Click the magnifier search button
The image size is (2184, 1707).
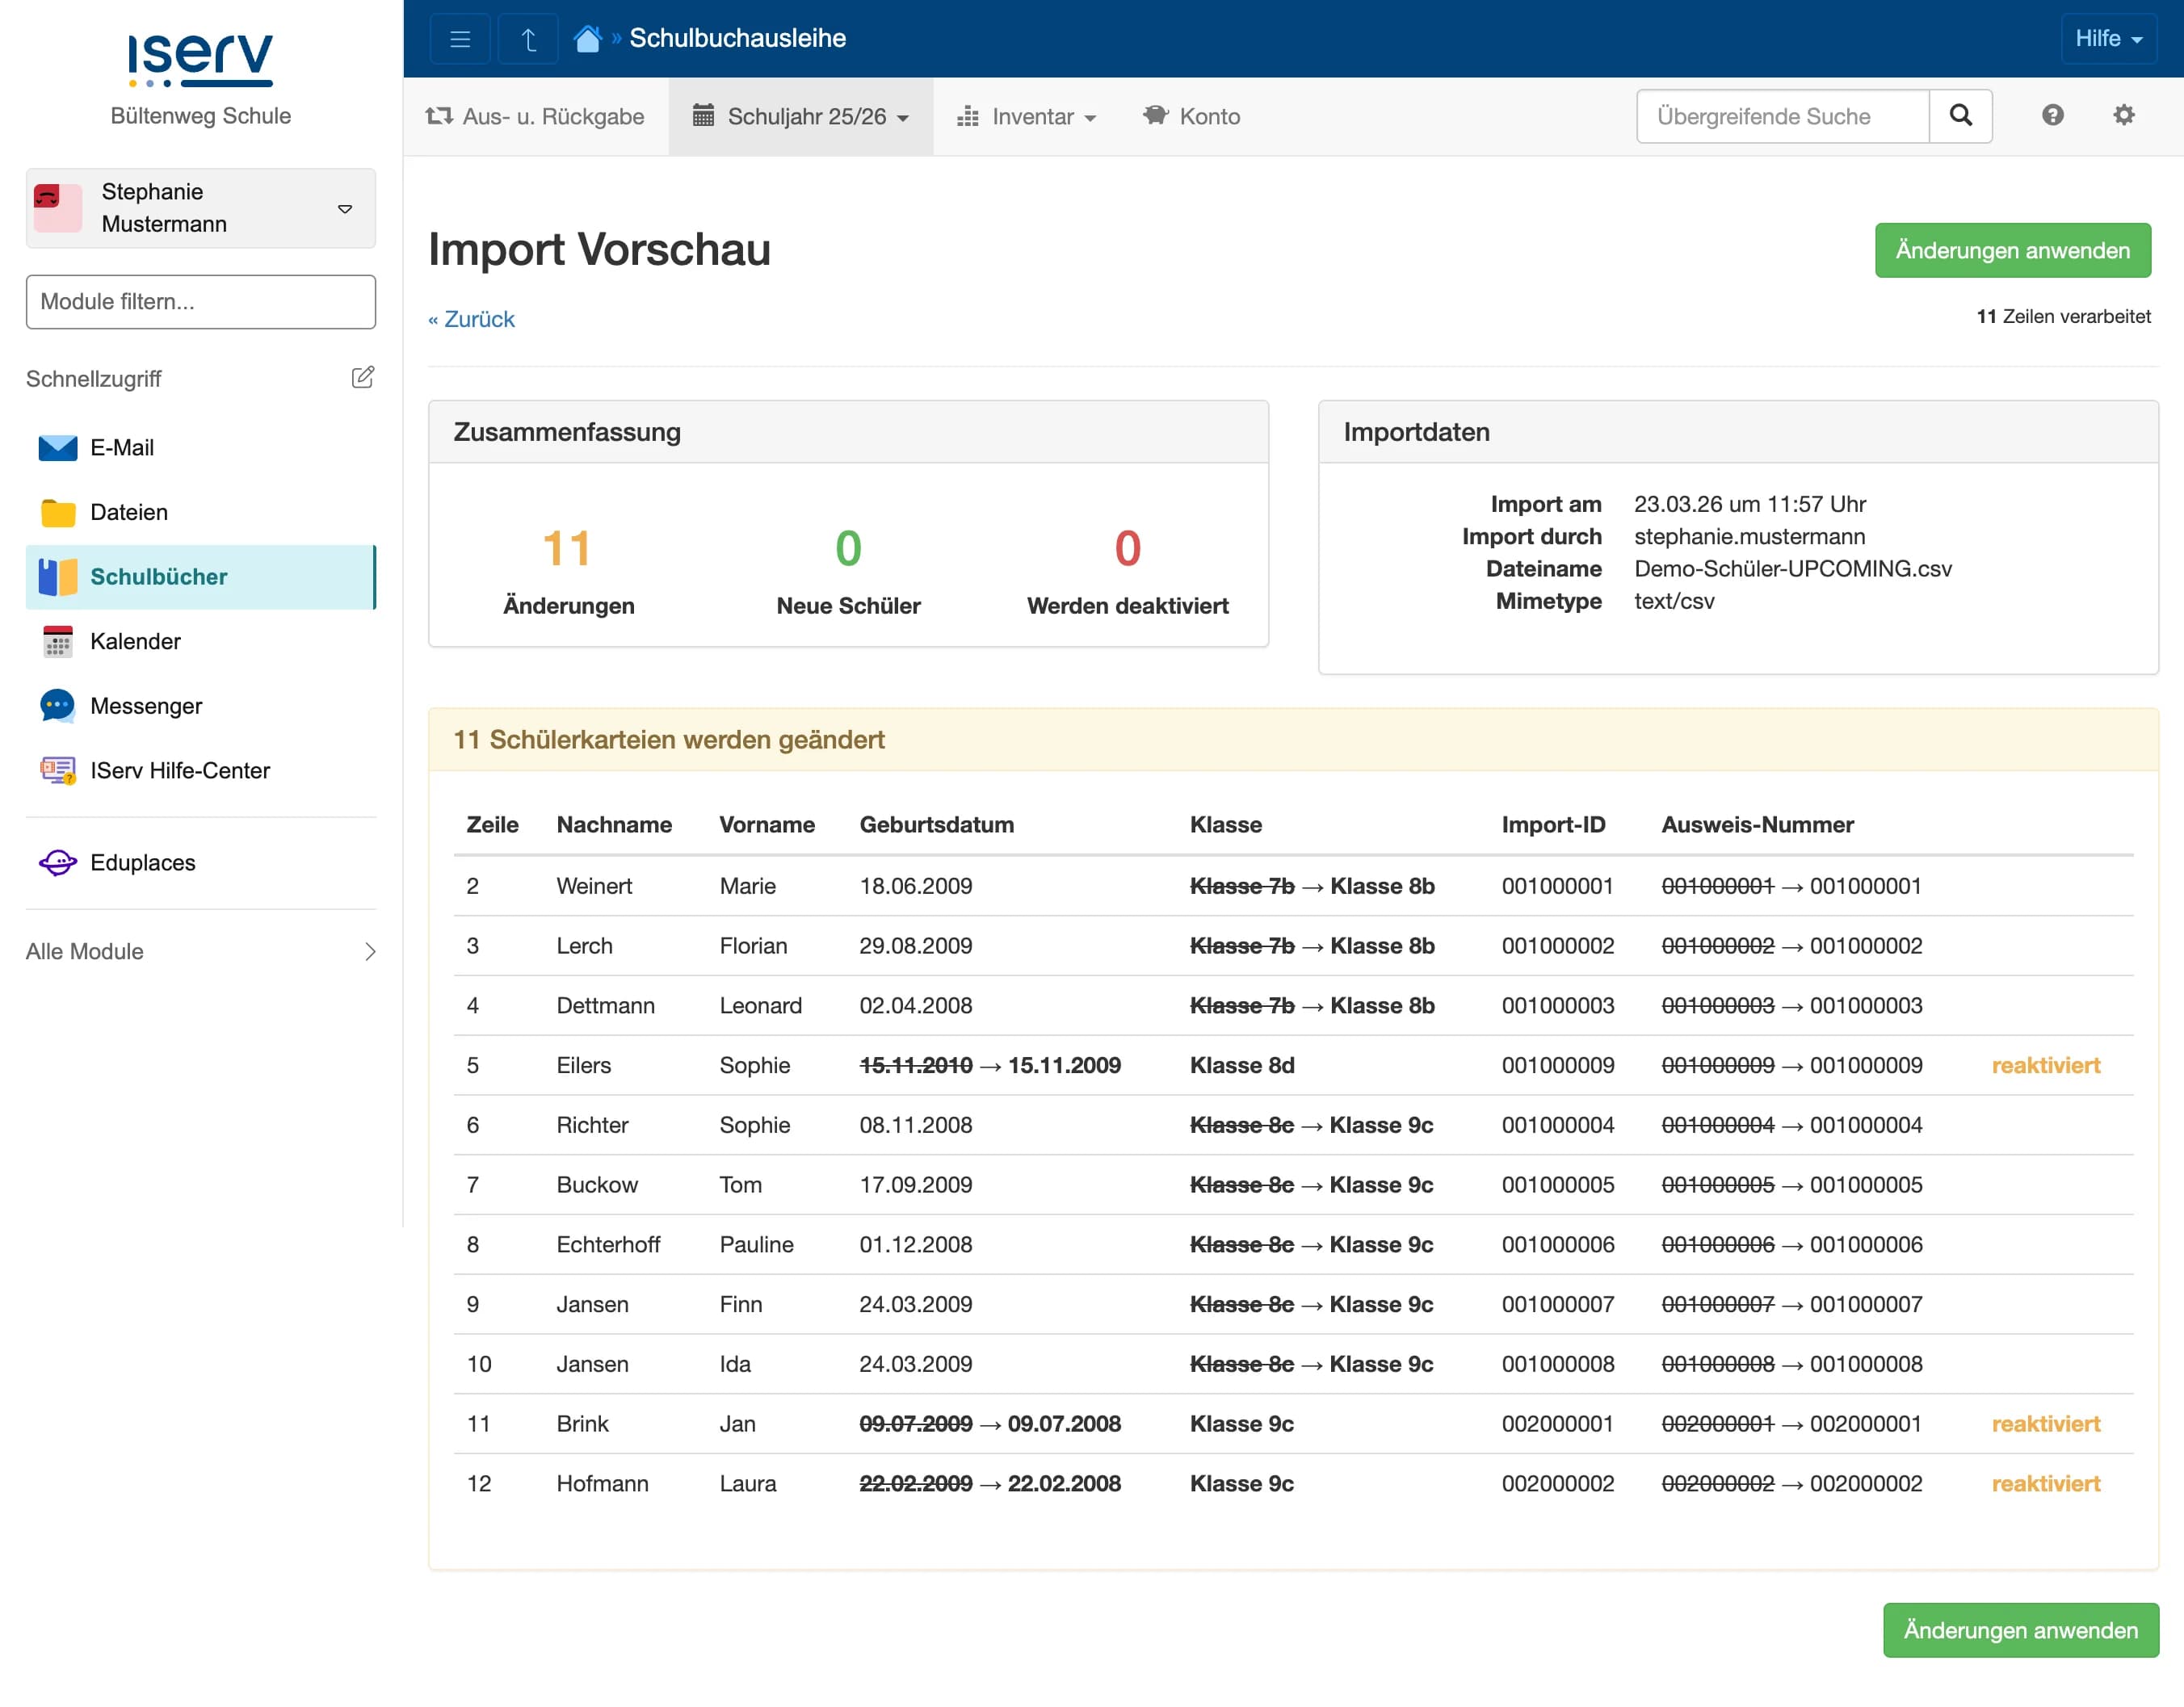[1960, 116]
